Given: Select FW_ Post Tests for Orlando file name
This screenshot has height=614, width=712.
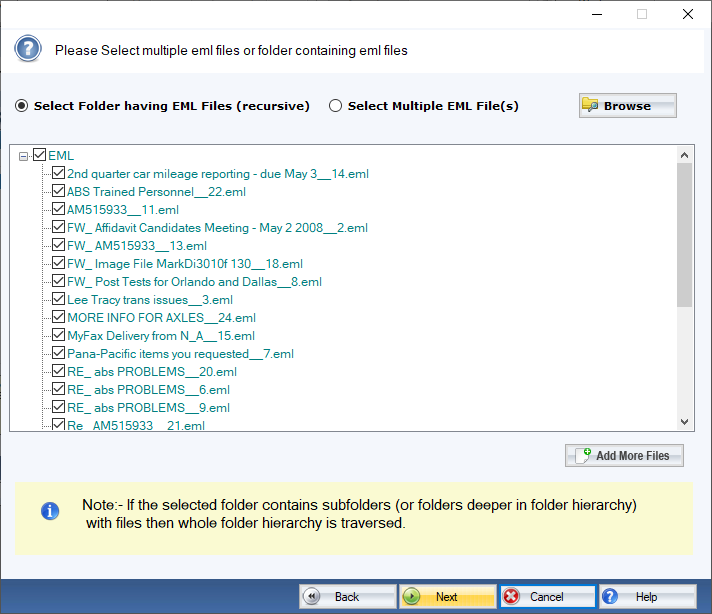Looking at the screenshot, I should click(194, 282).
